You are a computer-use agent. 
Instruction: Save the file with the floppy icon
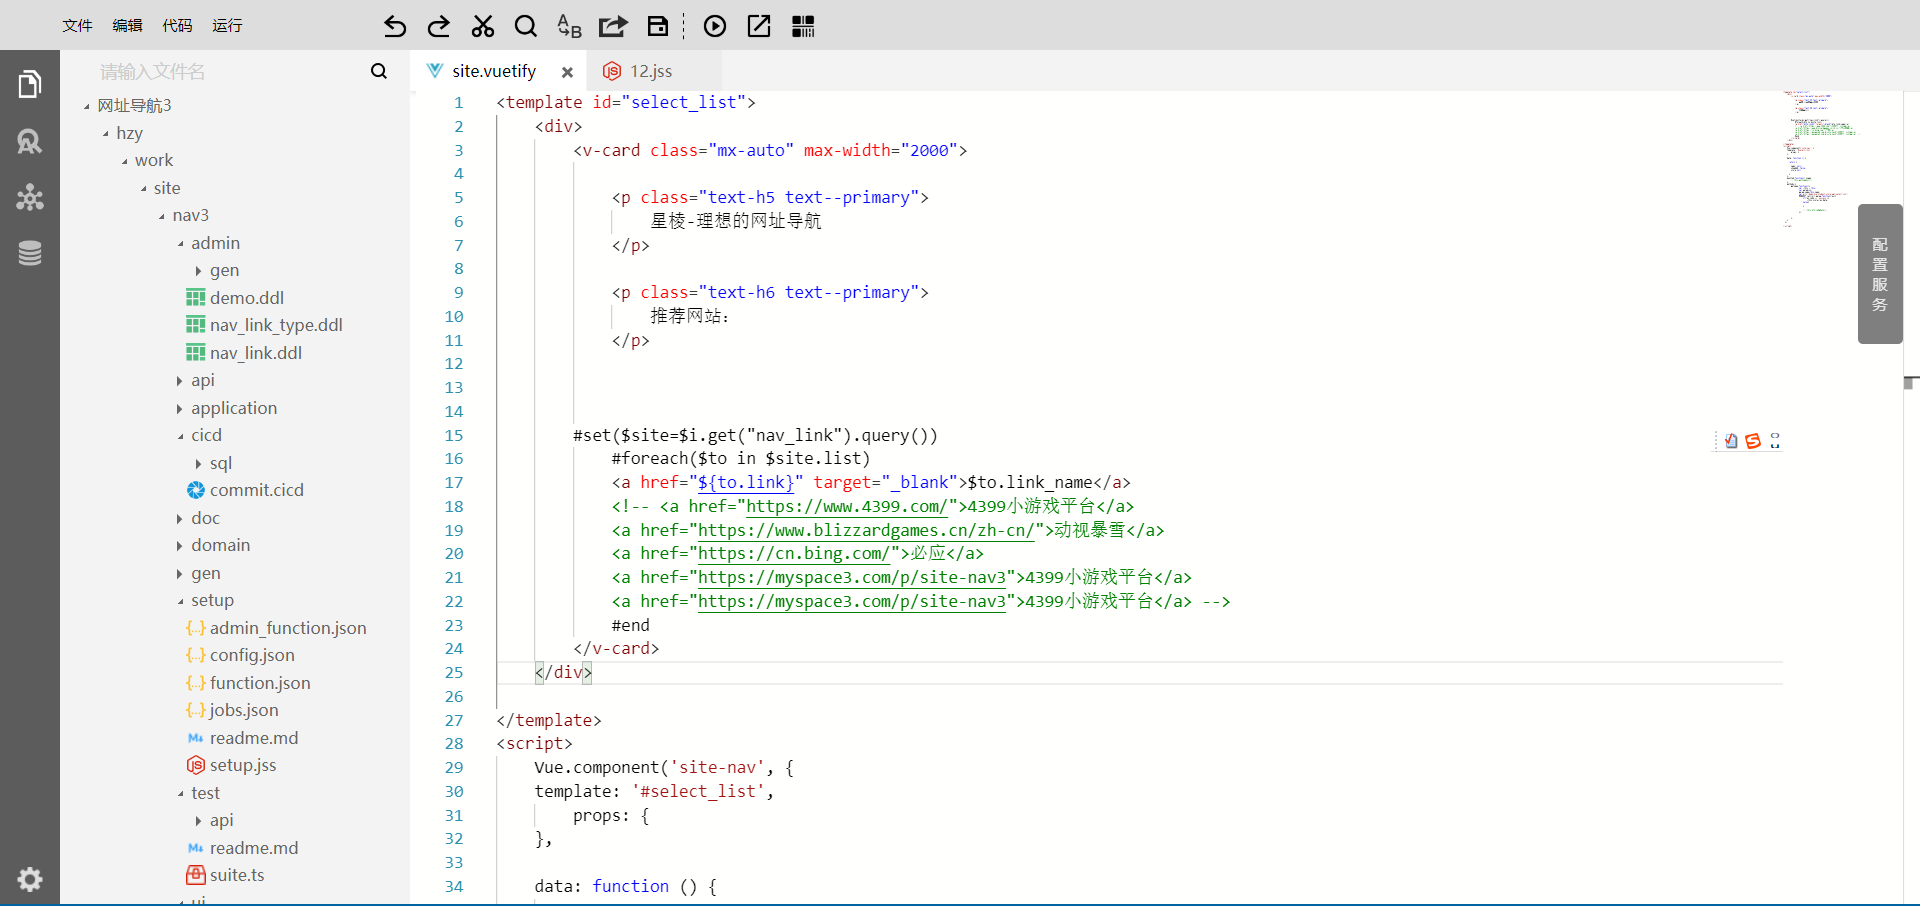(657, 26)
